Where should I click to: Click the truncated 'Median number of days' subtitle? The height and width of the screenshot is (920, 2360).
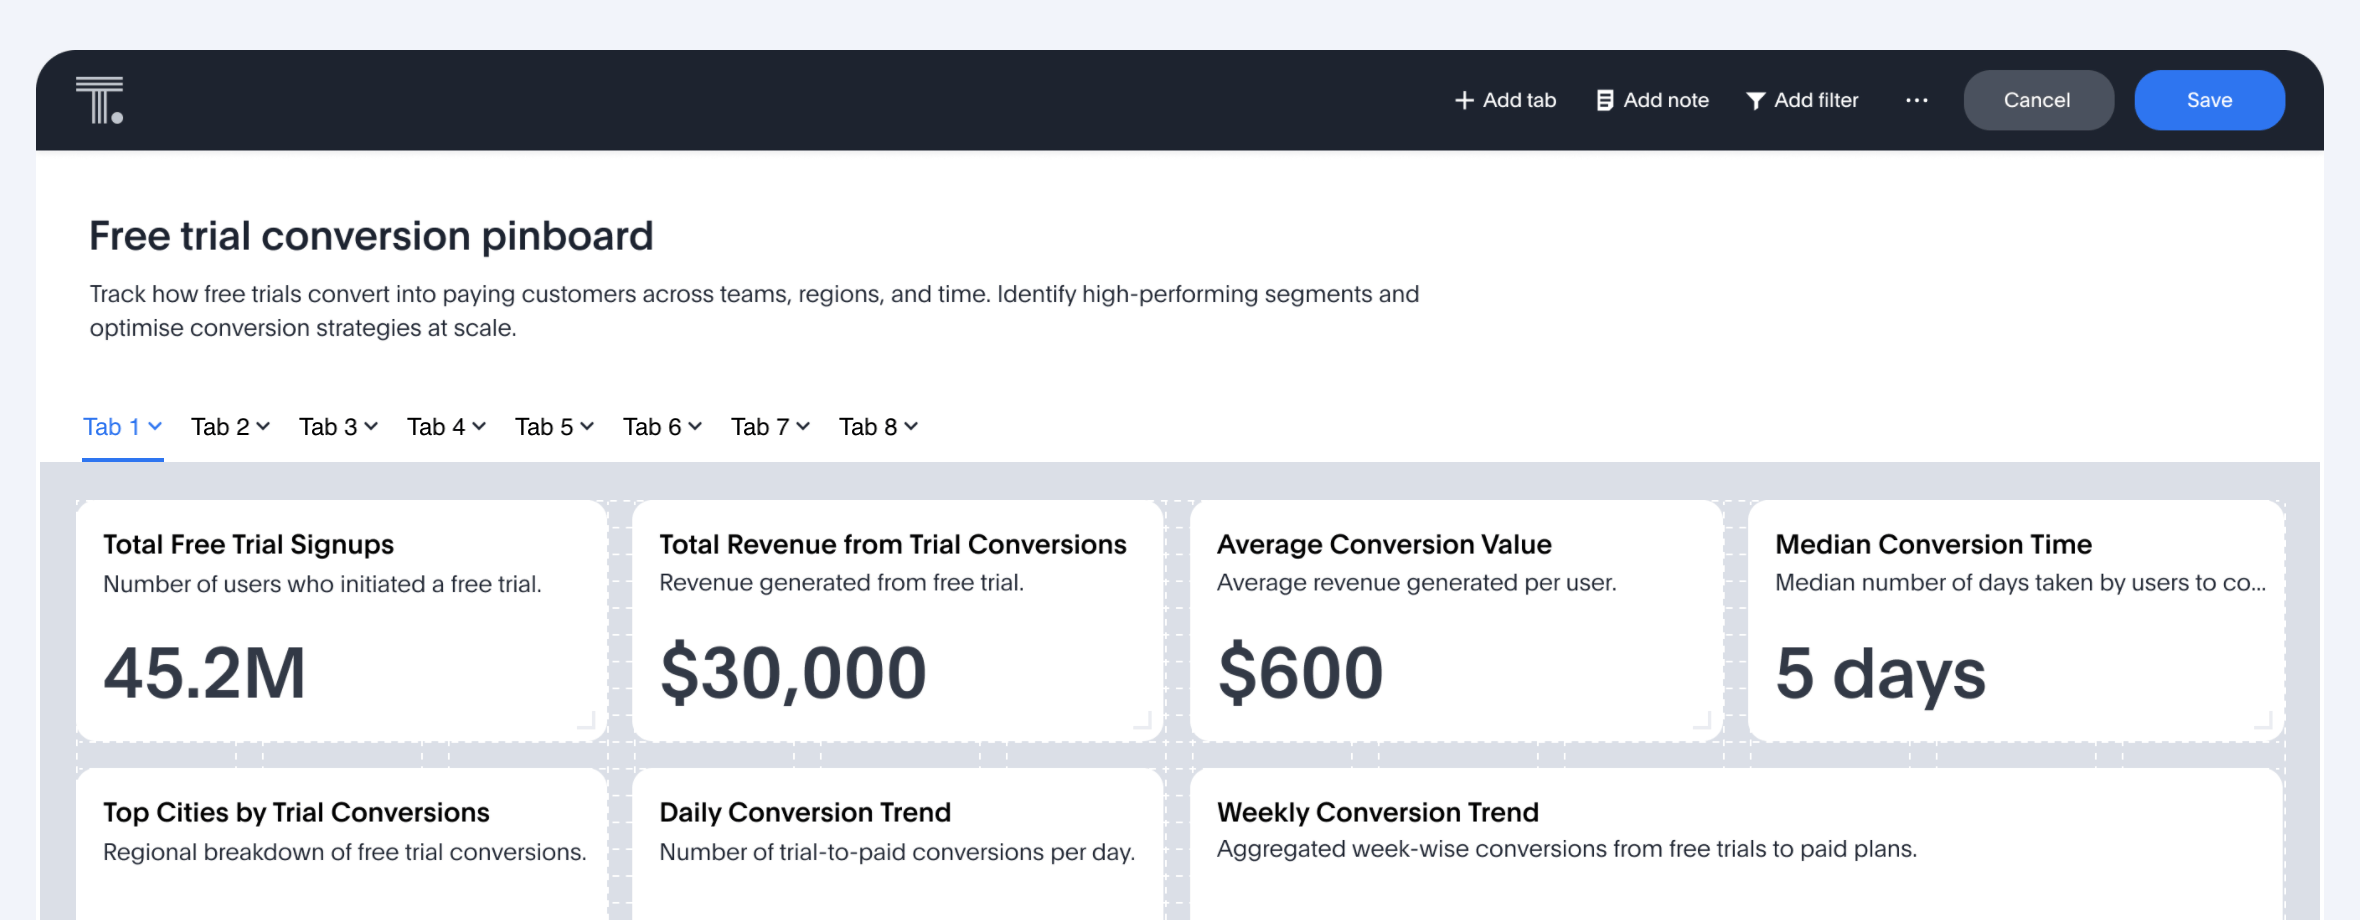2020,582
